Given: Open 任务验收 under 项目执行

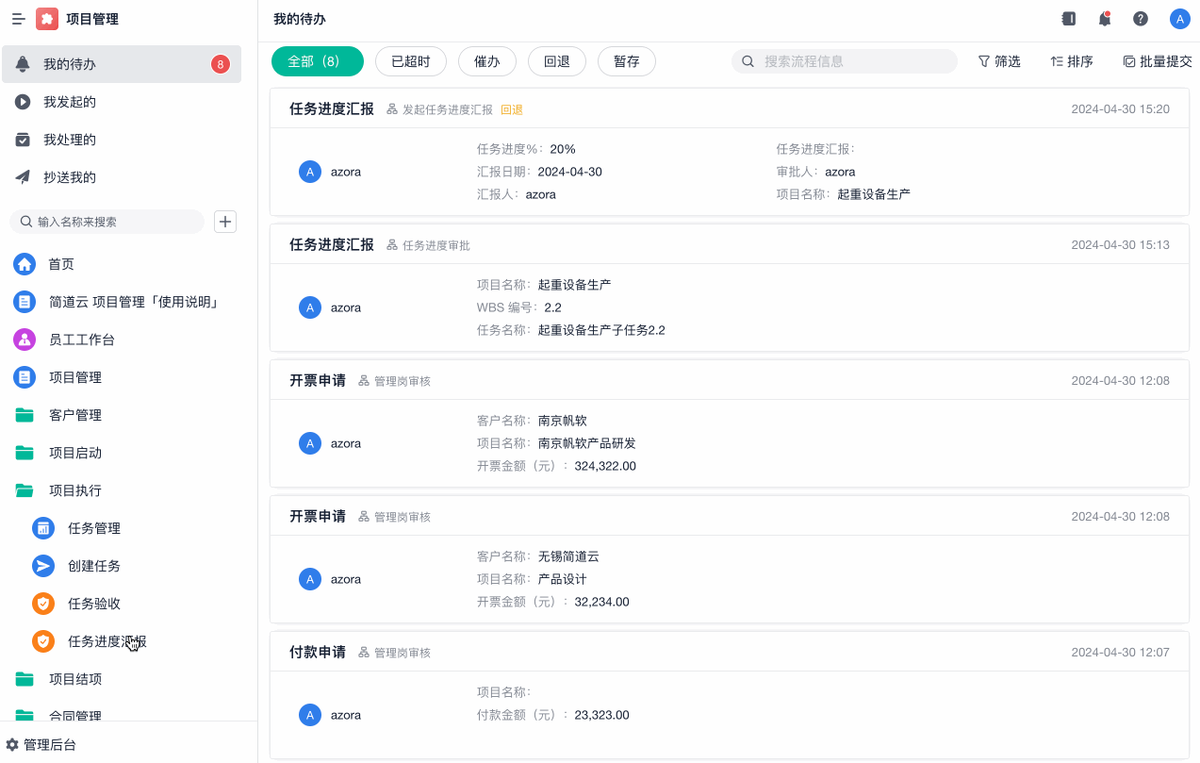Looking at the screenshot, I should (x=94, y=604).
